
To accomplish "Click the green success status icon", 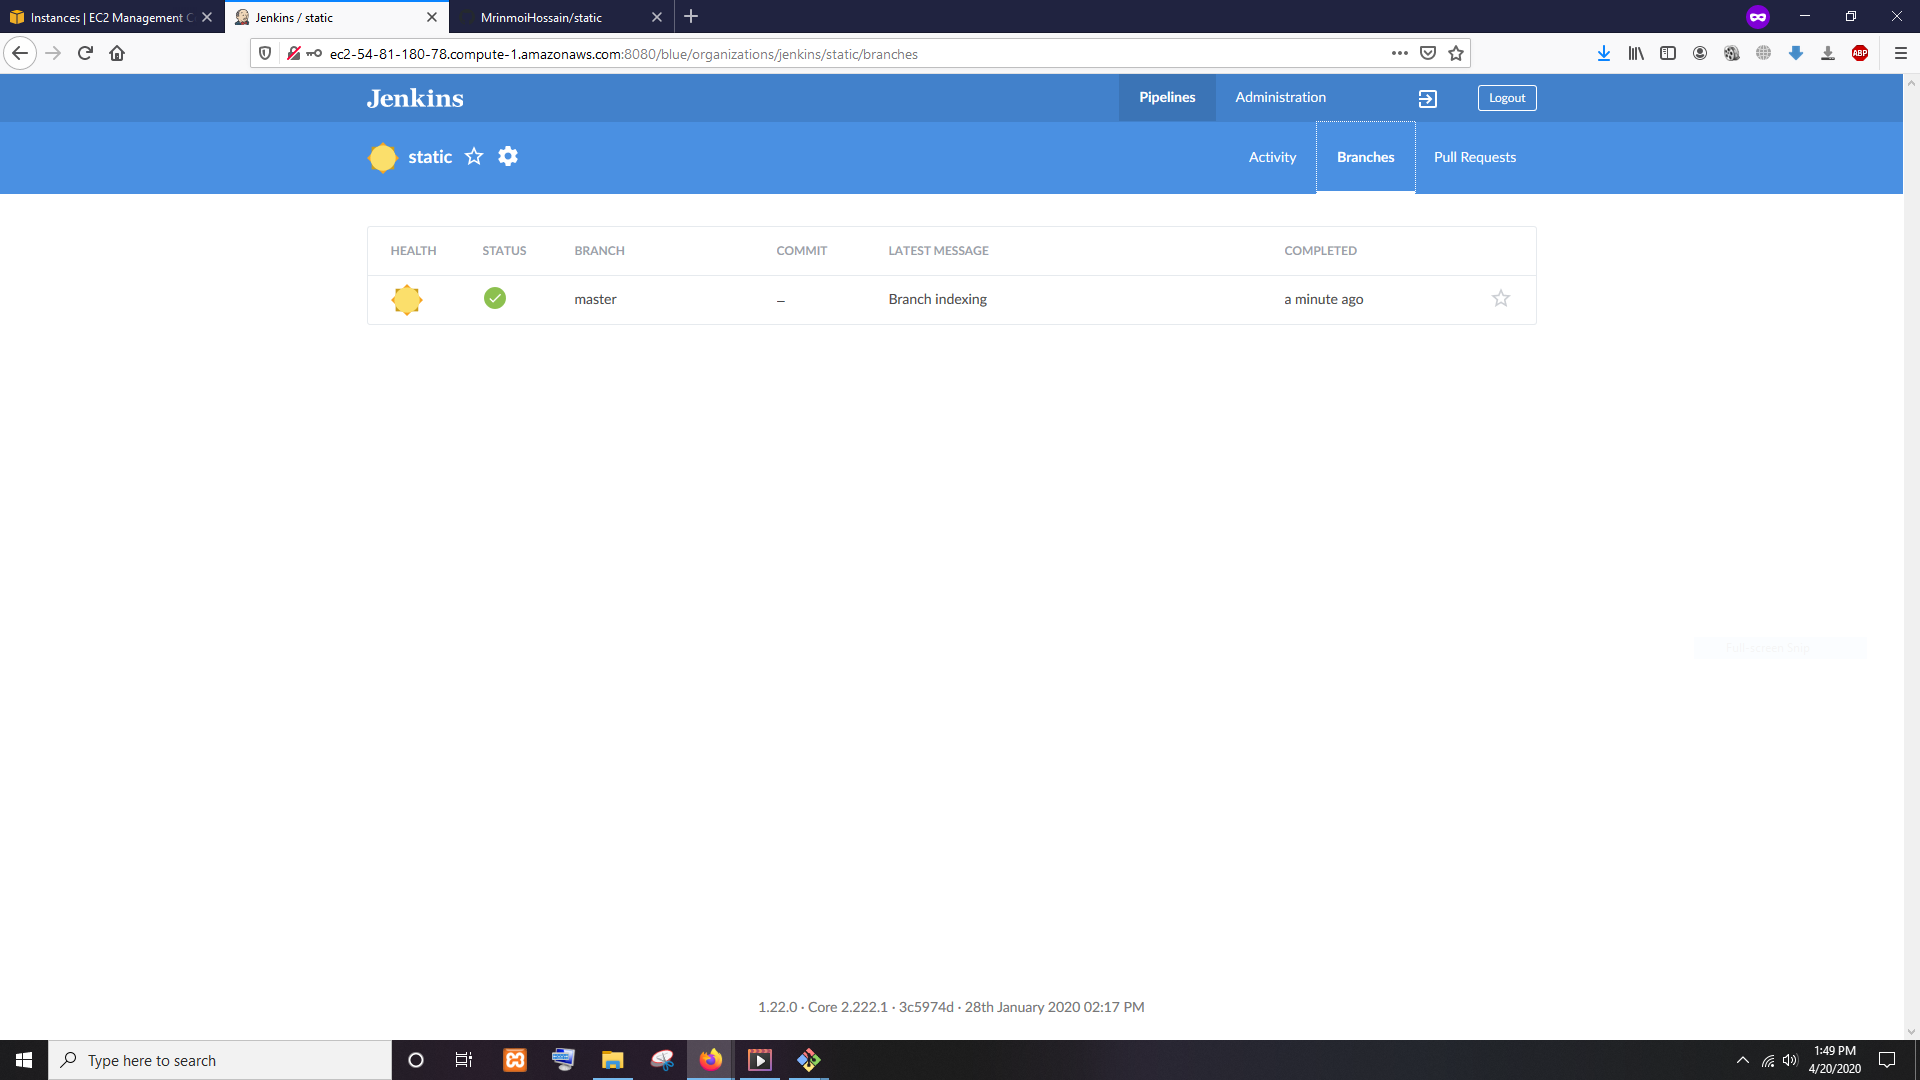I will pos(495,299).
